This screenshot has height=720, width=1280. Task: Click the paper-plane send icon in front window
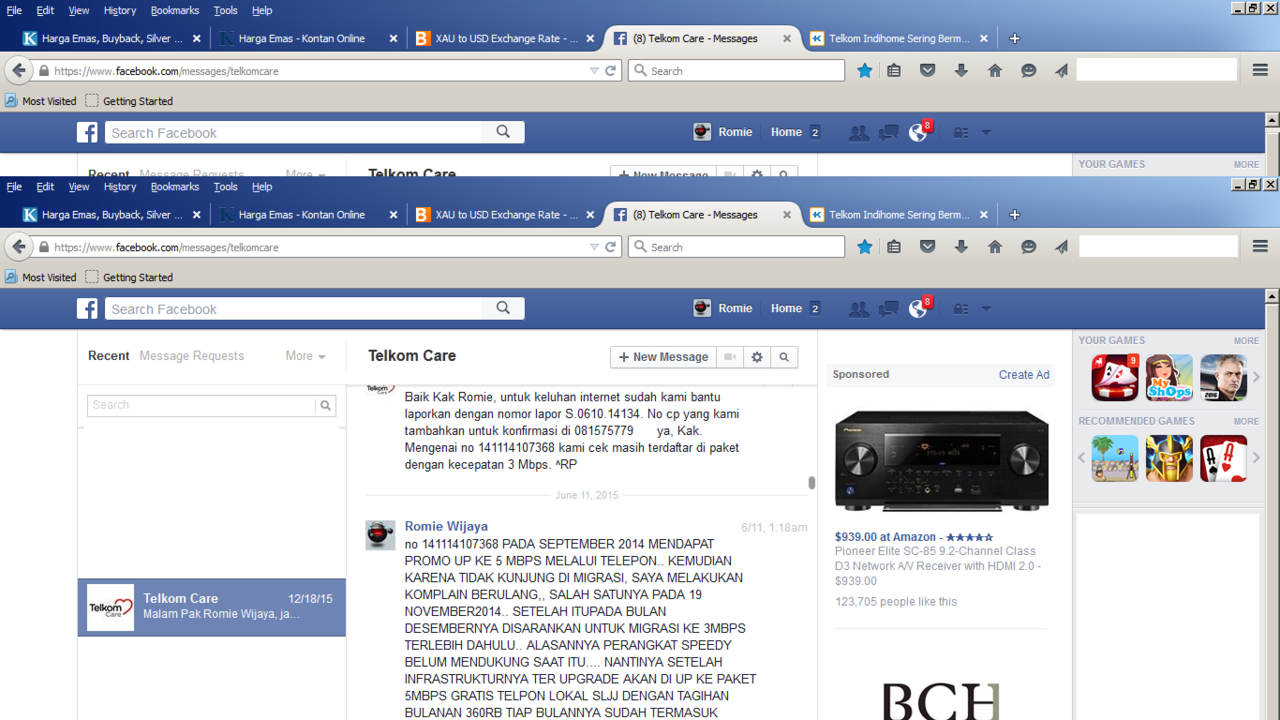tap(1061, 247)
